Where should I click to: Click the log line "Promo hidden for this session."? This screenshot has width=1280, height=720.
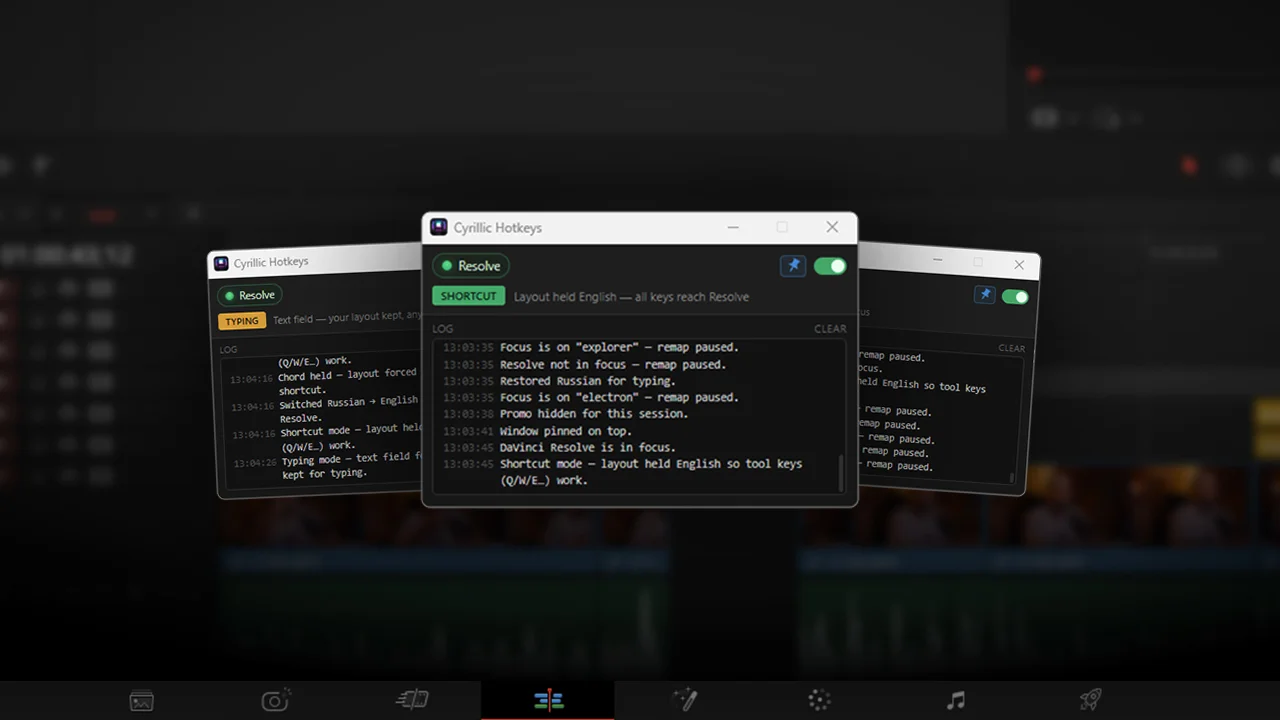point(594,414)
